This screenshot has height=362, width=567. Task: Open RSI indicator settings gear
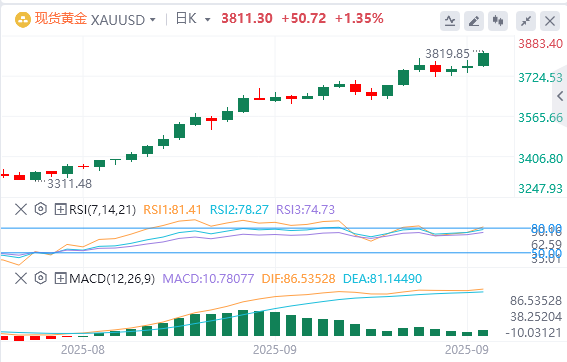[x=41, y=209]
